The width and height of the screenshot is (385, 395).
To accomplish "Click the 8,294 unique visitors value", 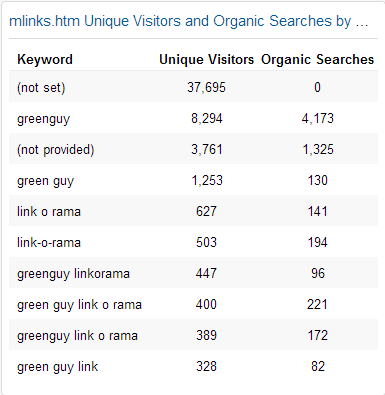I will pyautogui.click(x=207, y=119).
